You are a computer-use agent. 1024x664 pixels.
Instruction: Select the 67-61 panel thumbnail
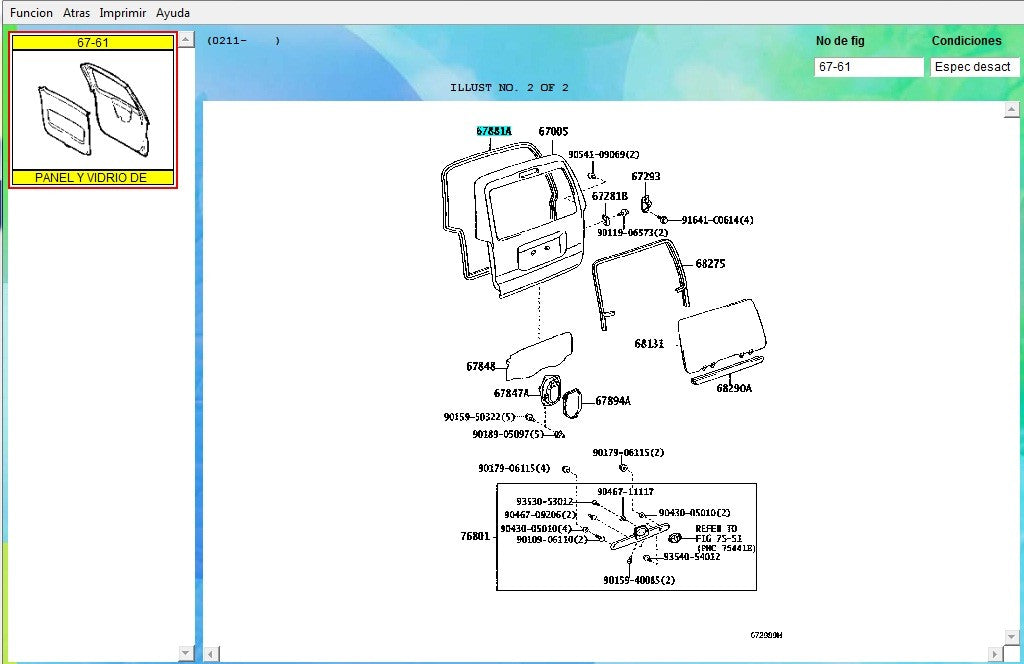click(x=92, y=110)
